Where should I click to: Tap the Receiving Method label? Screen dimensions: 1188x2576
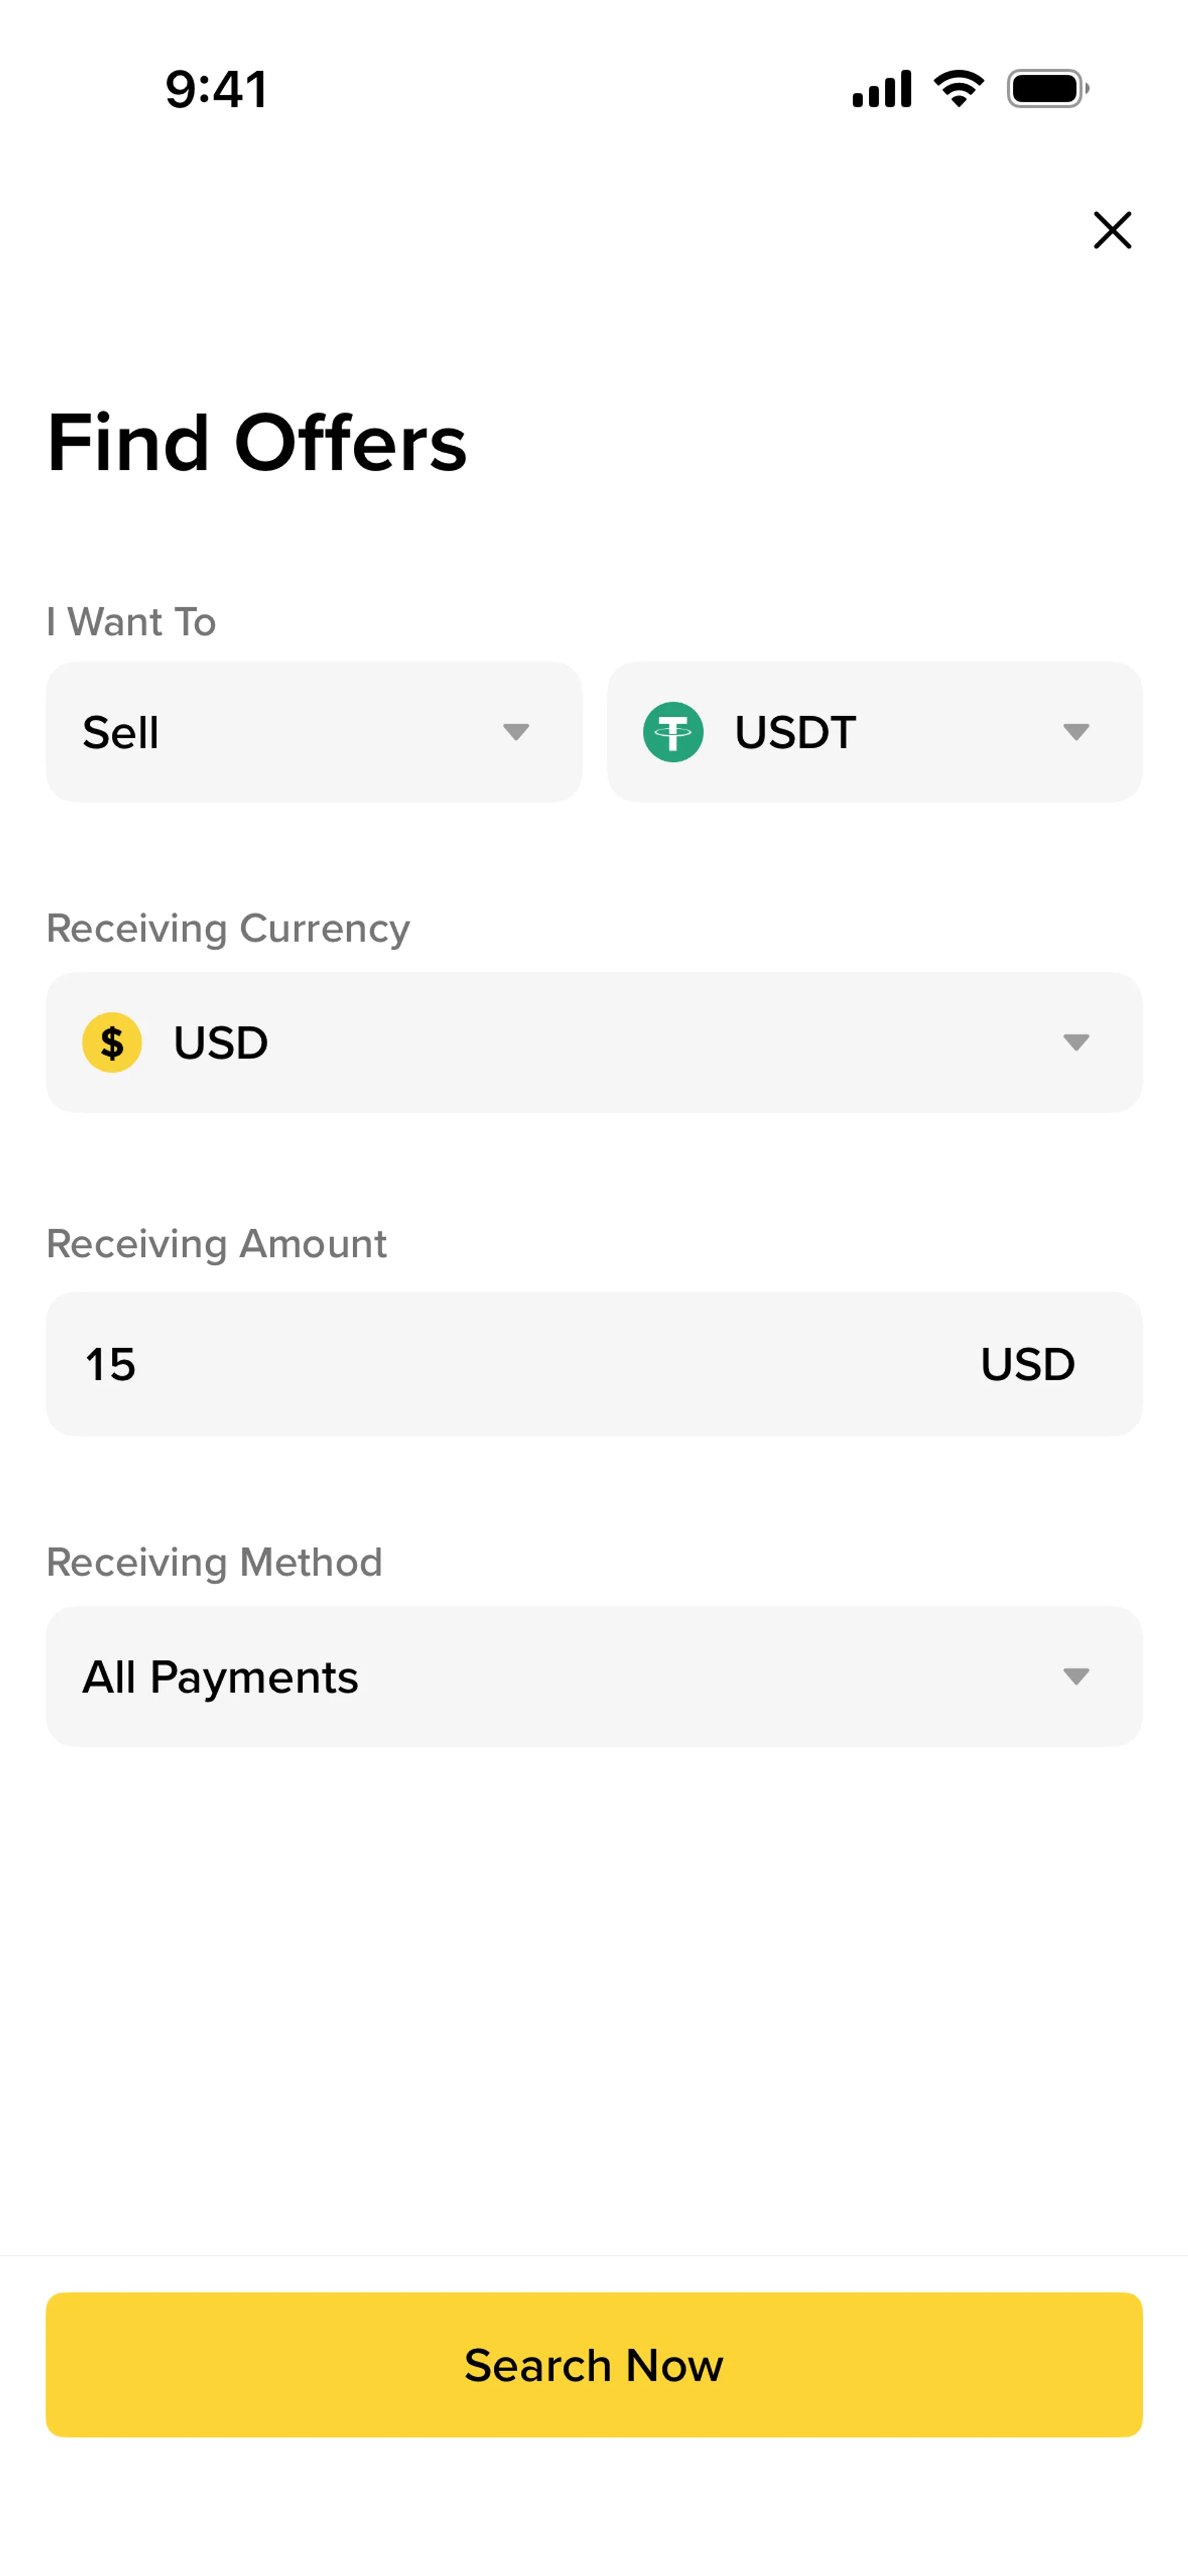click(214, 1562)
